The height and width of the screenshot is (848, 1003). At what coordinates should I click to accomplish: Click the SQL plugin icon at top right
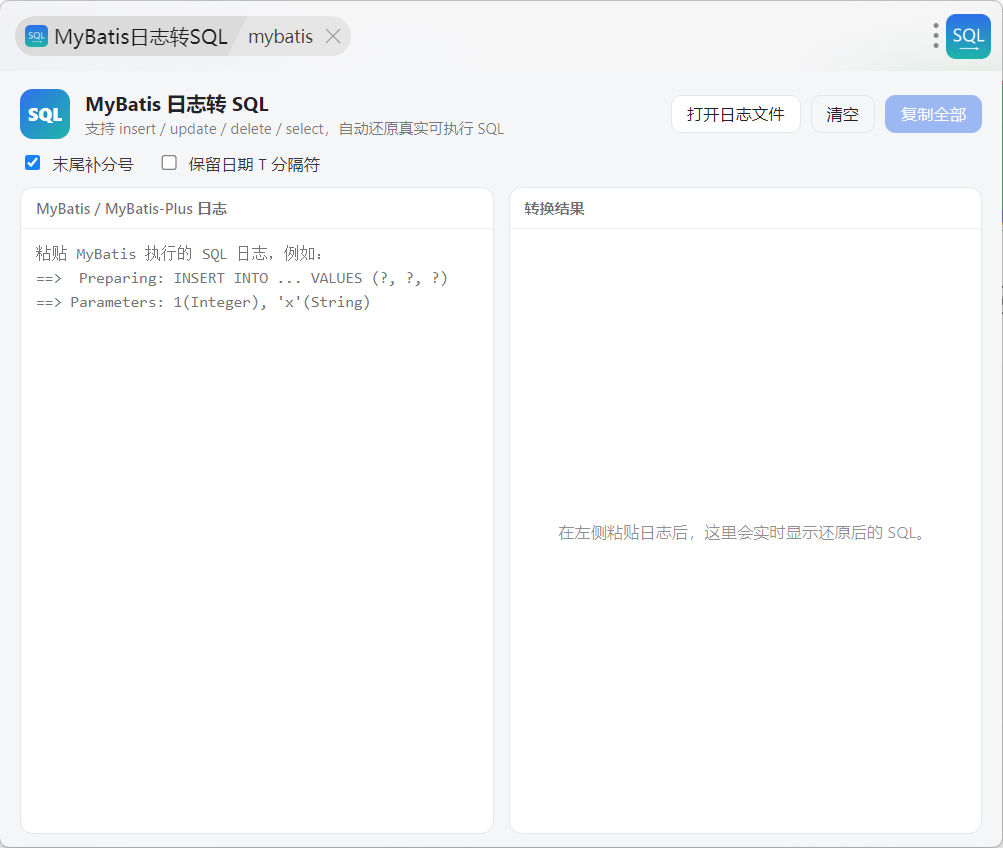coord(968,36)
